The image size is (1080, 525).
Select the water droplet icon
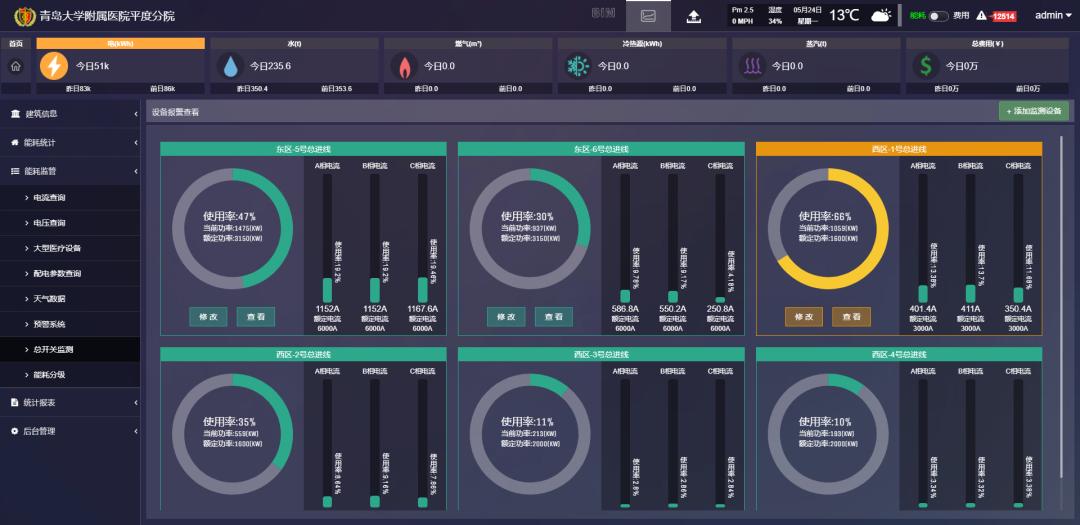231,66
